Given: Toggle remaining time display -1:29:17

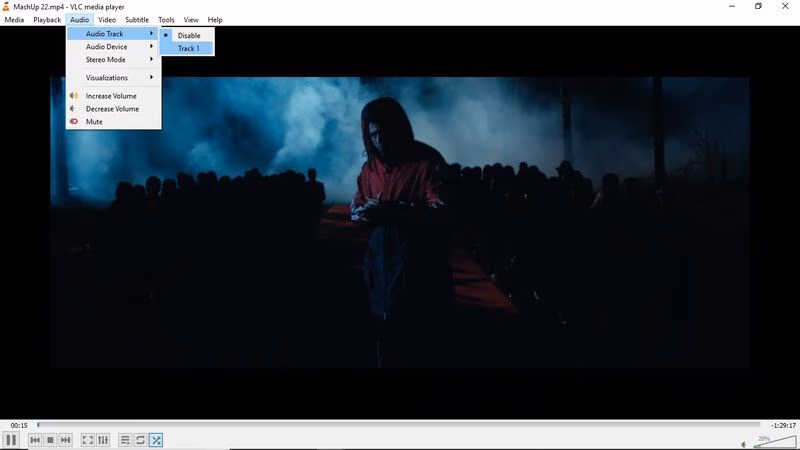Looking at the screenshot, I should click(x=783, y=425).
